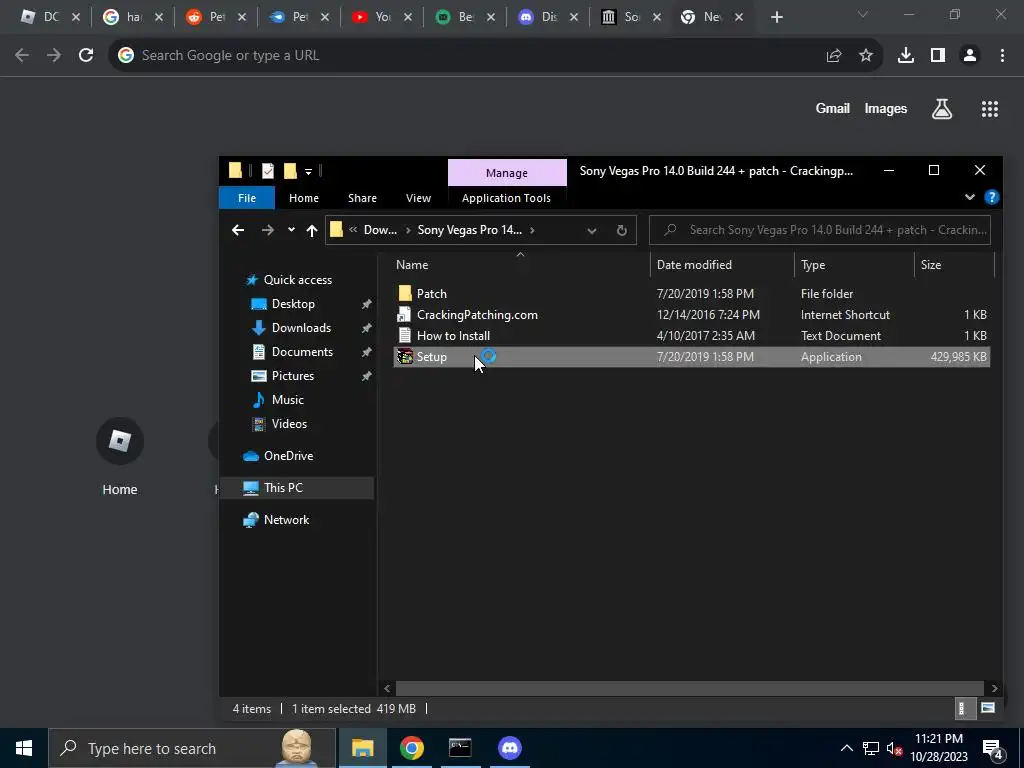The image size is (1024, 768).
Task: Share this page from the Chrome address bar
Action: click(x=834, y=56)
